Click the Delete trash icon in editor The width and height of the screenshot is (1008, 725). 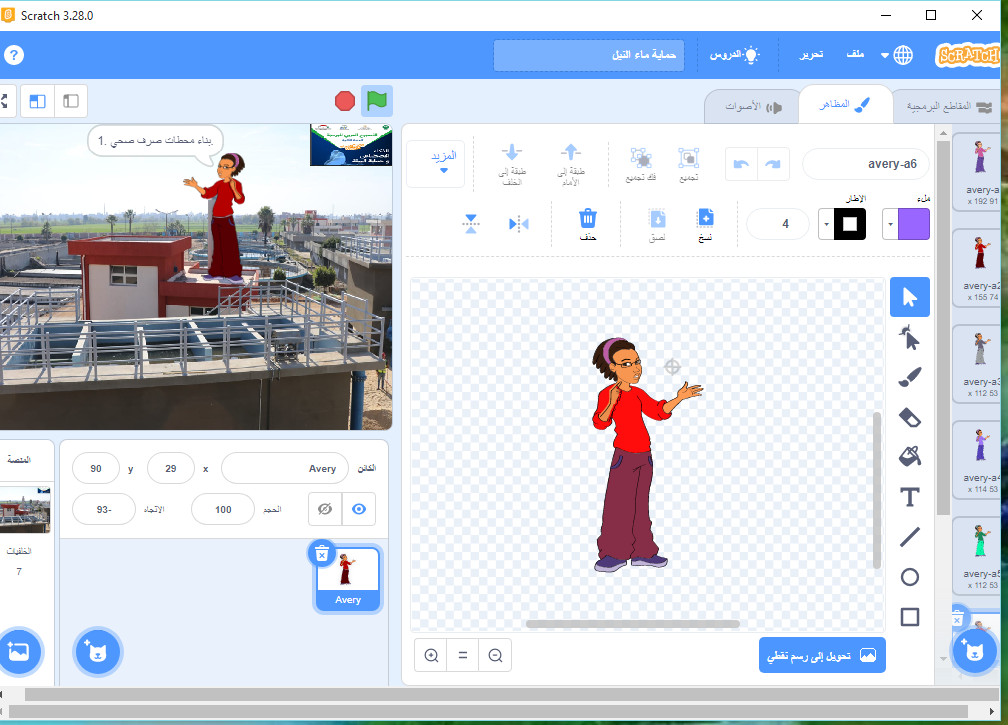pyautogui.click(x=588, y=224)
